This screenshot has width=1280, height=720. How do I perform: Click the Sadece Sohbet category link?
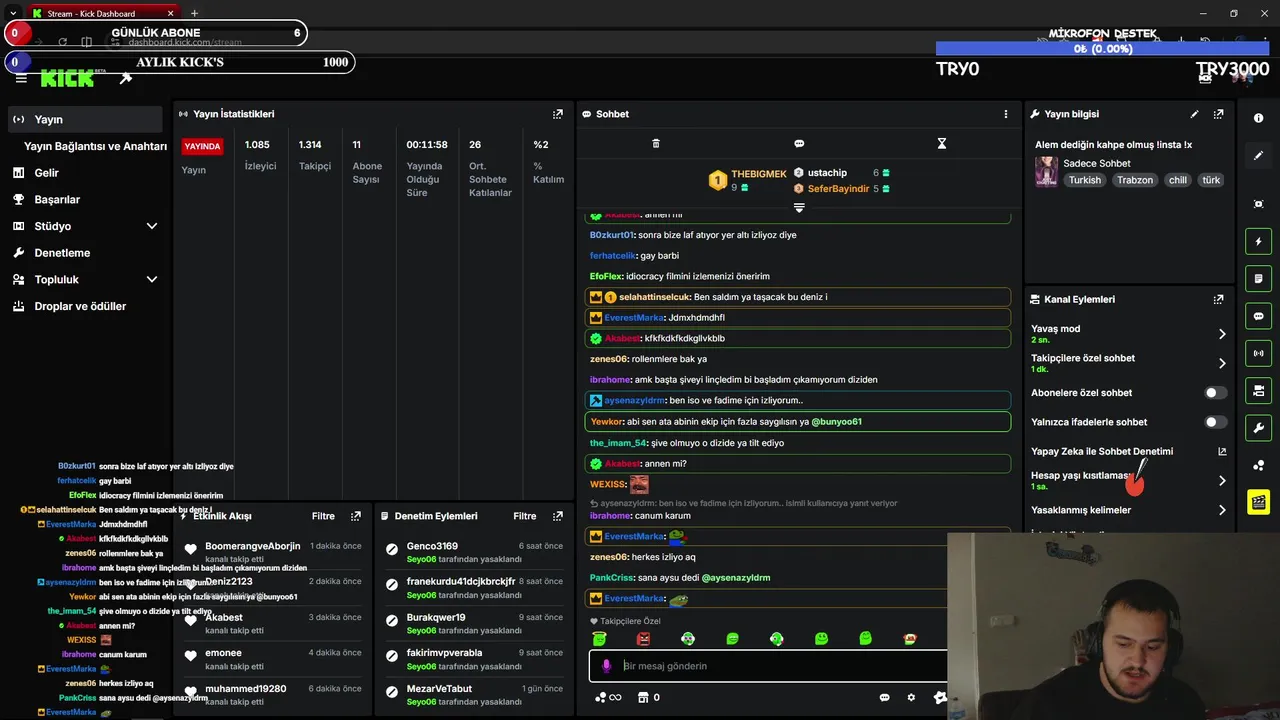1097,163
